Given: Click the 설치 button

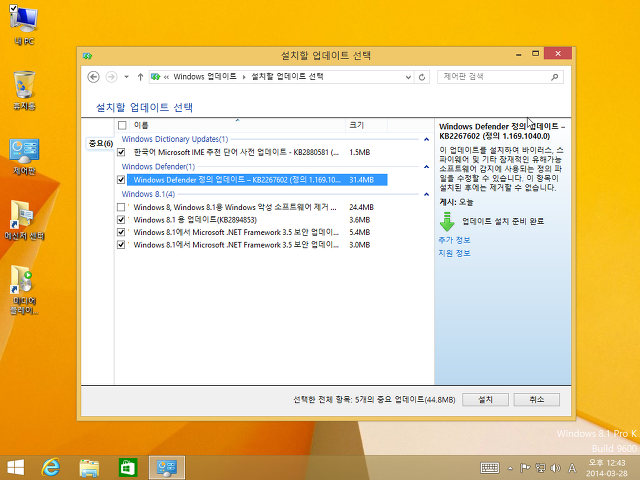Looking at the screenshot, I should coord(485,400).
